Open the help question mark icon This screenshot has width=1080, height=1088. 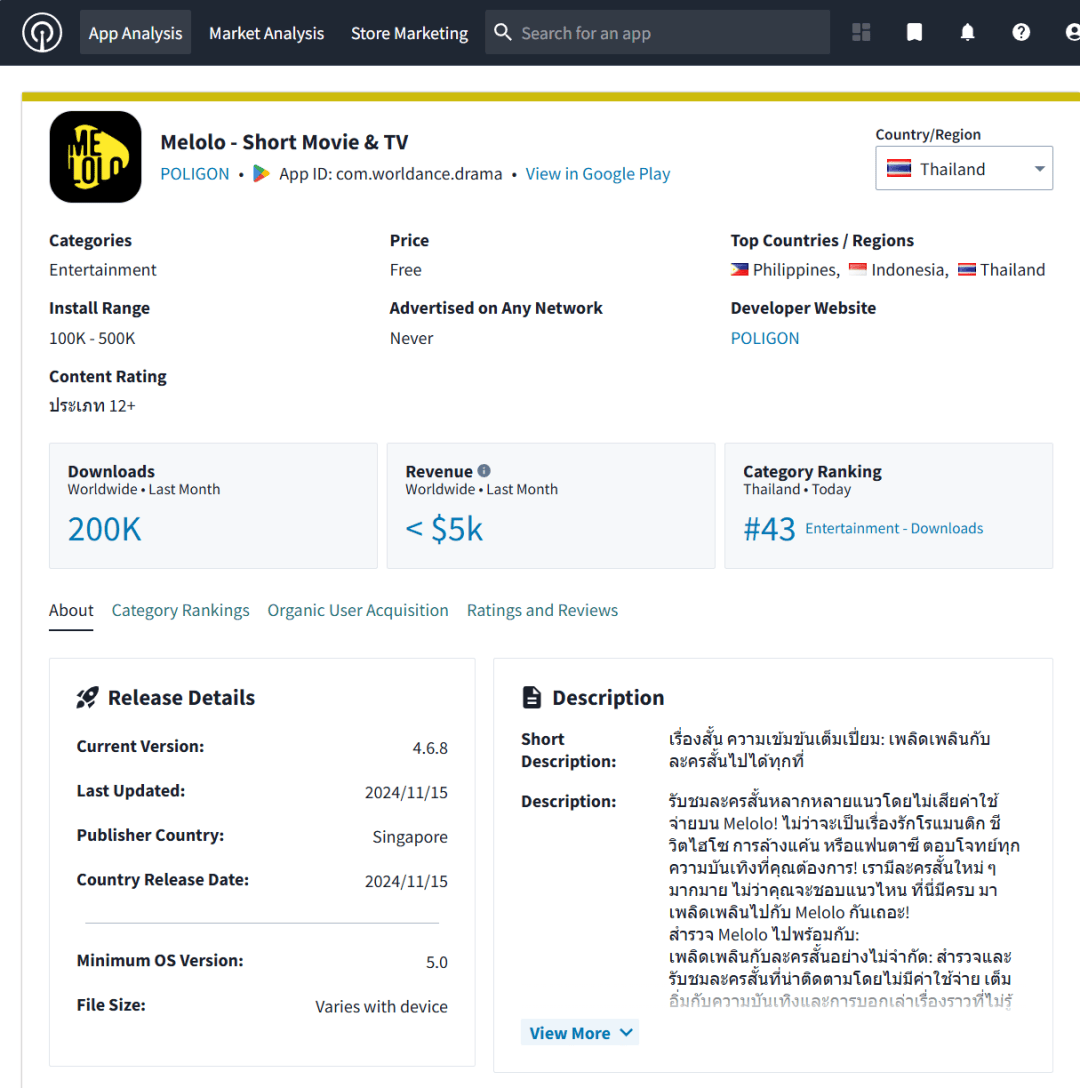(x=1020, y=33)
